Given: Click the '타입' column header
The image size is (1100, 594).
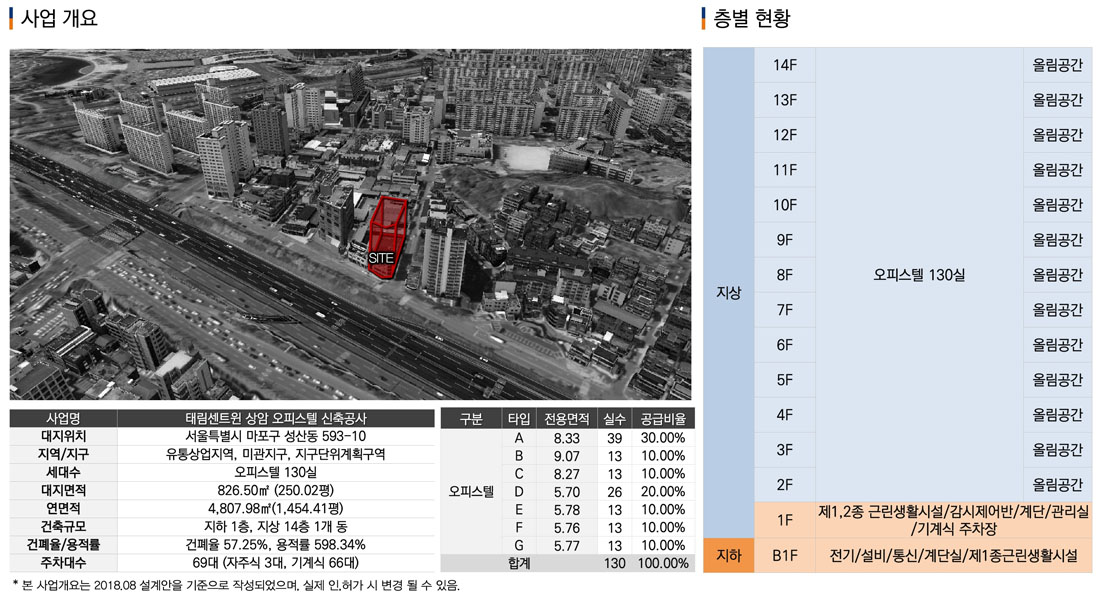Looking at the screenshot, I should click(519, 419).
